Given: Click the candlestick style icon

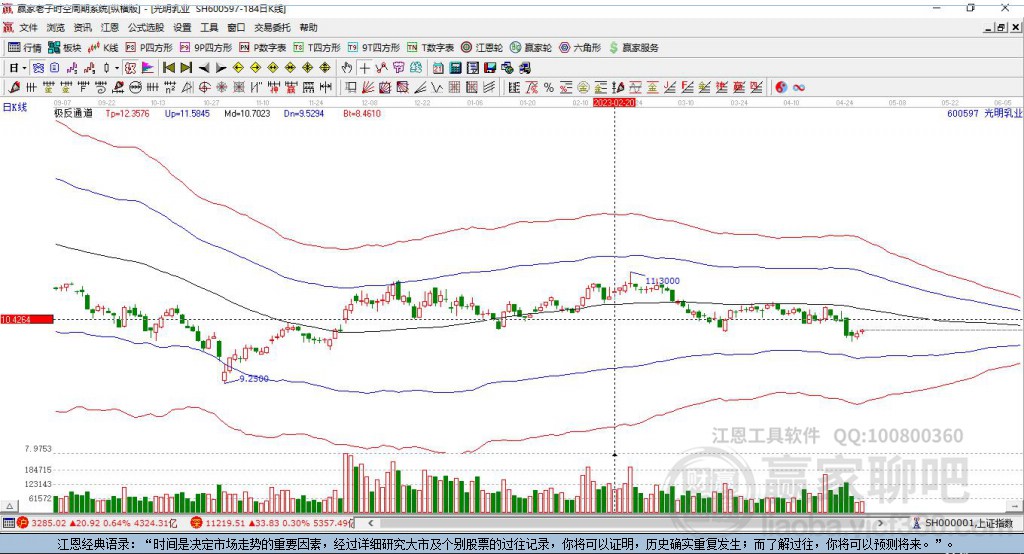Looking at the screenshot, I should [x=106, y=68].
